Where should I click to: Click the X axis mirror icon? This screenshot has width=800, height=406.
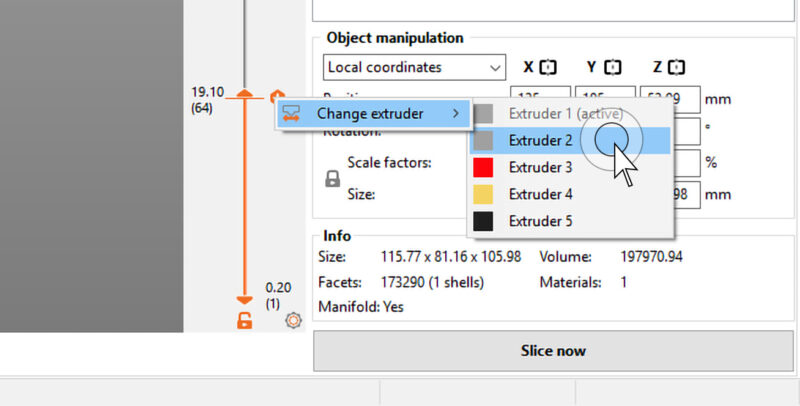click(x=548, y=68)
